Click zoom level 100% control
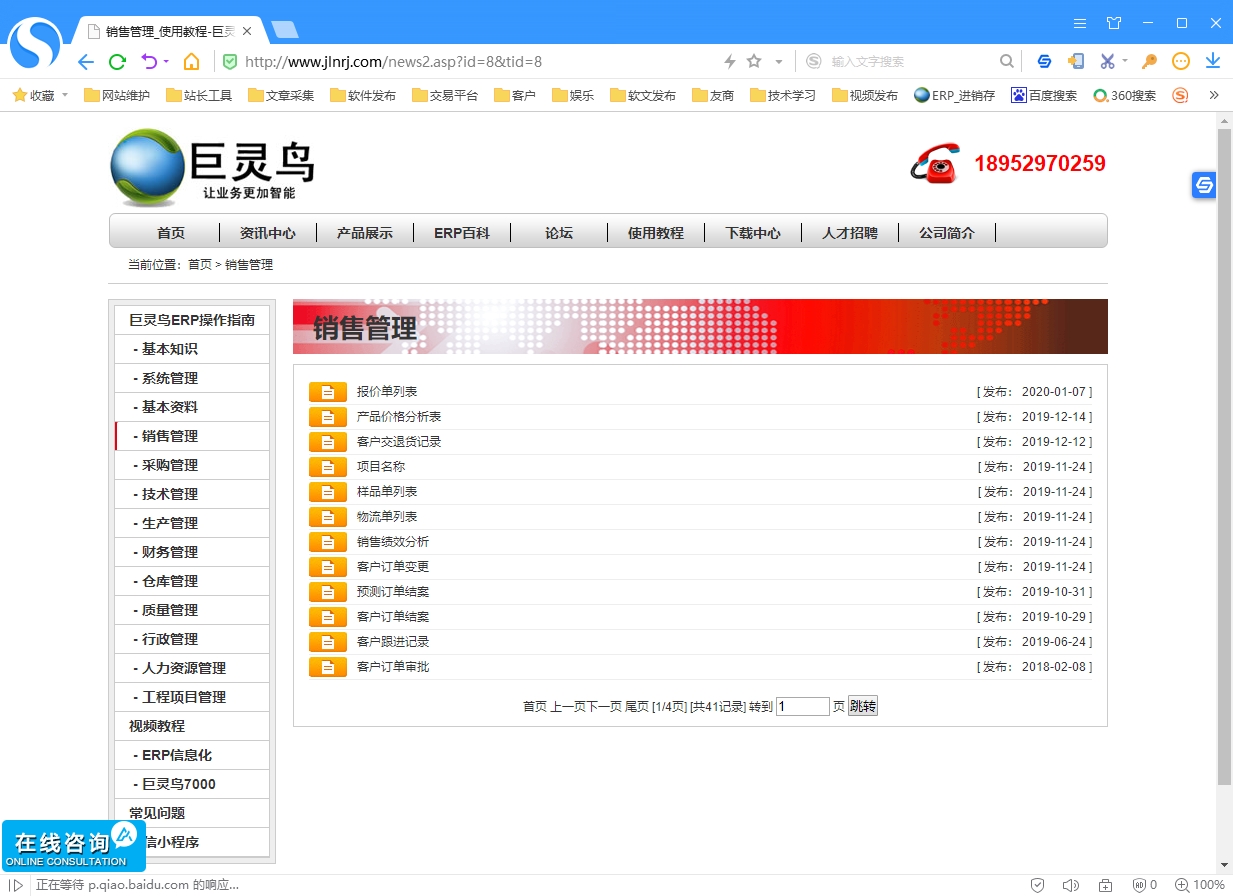This screenshot has width=1233, height=896. (x=1200, y=885)
